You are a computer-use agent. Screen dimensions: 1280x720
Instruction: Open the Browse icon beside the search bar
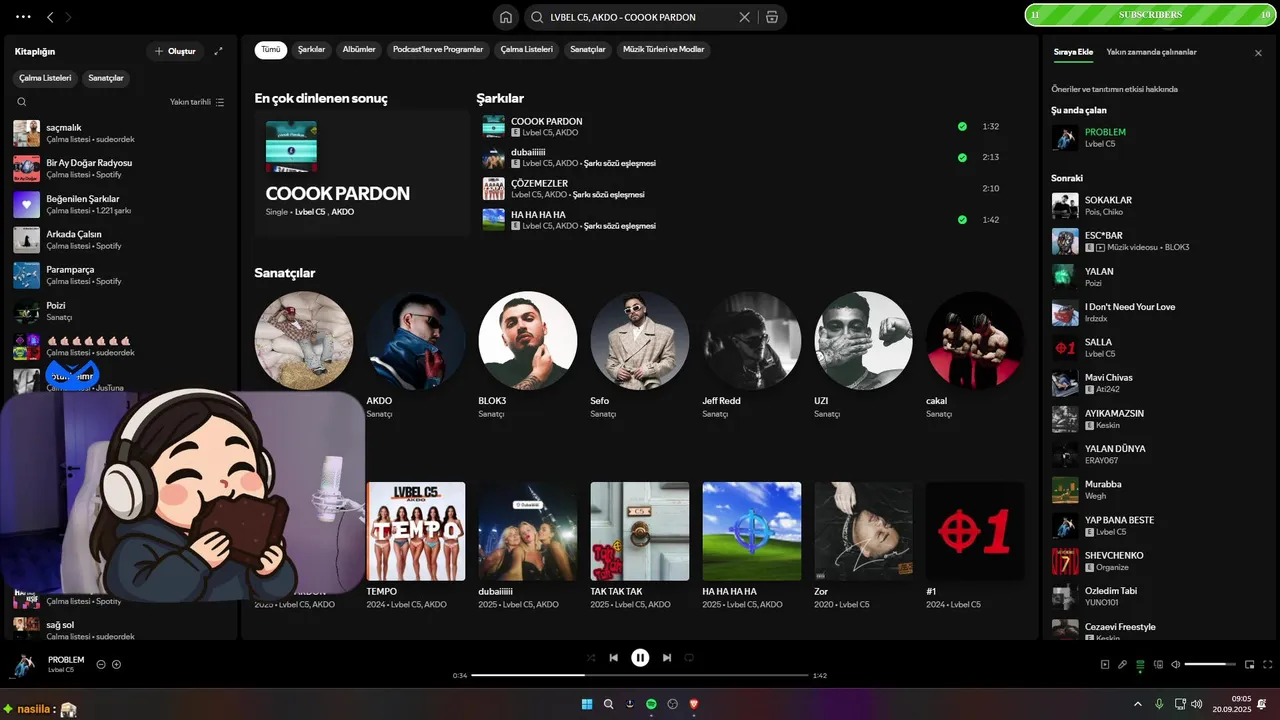(x=771, y=17)
